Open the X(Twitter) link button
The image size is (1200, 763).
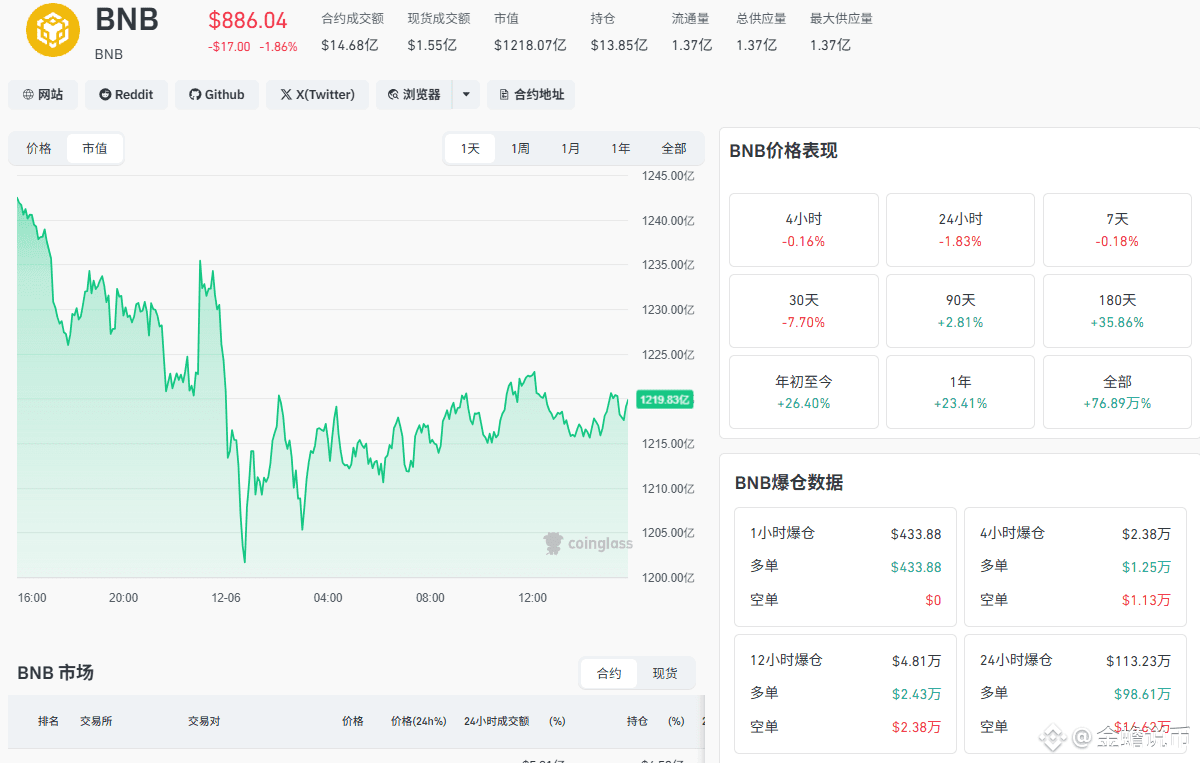(318, 95)
